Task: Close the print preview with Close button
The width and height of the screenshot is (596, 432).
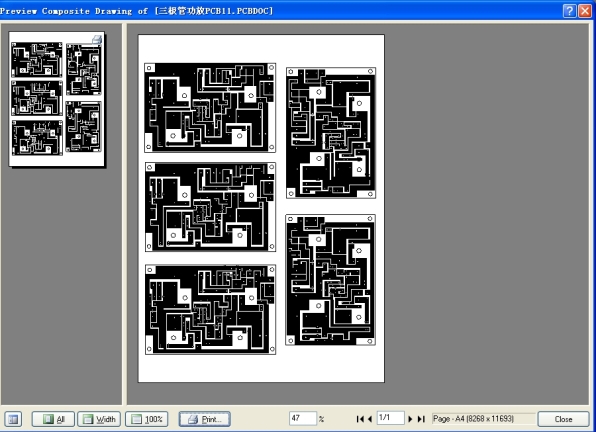Action: (563, 419)
